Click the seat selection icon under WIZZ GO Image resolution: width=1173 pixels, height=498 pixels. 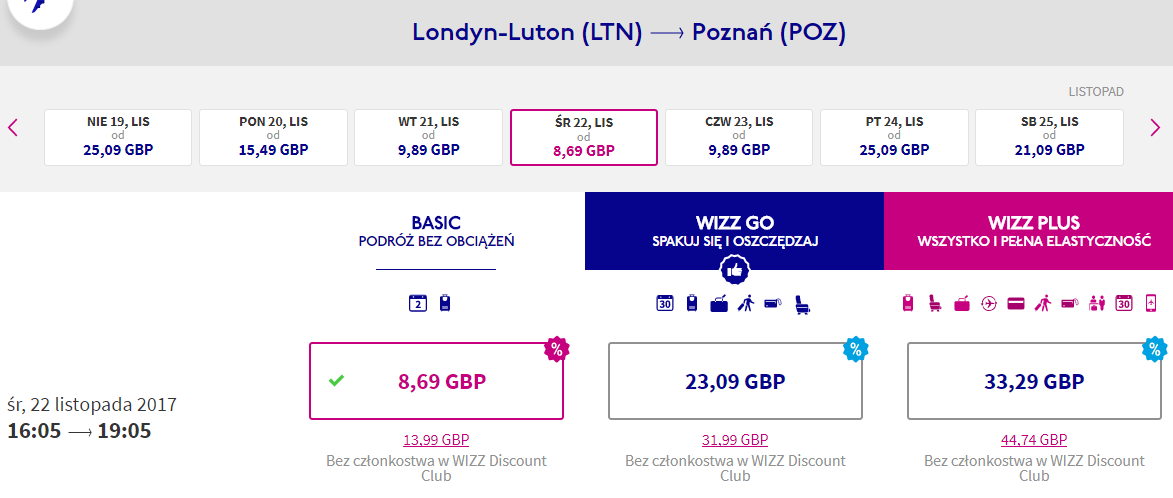(803, 304)
